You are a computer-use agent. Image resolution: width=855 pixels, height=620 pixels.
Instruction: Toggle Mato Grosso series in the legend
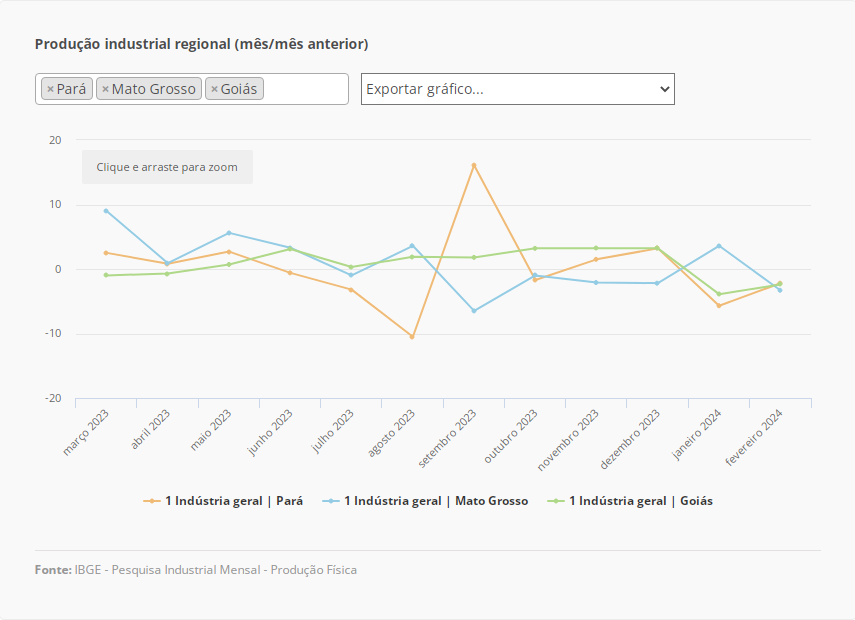435,501
